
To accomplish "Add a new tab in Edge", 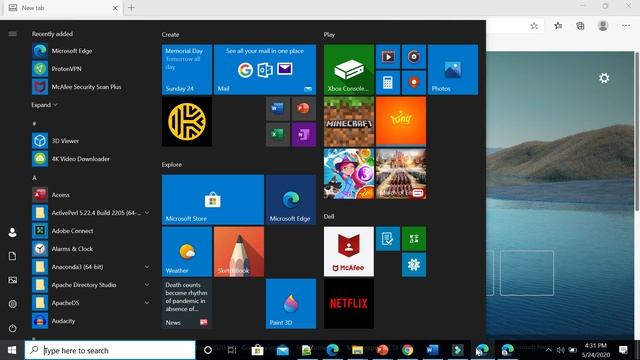I will tap(131, 7).
